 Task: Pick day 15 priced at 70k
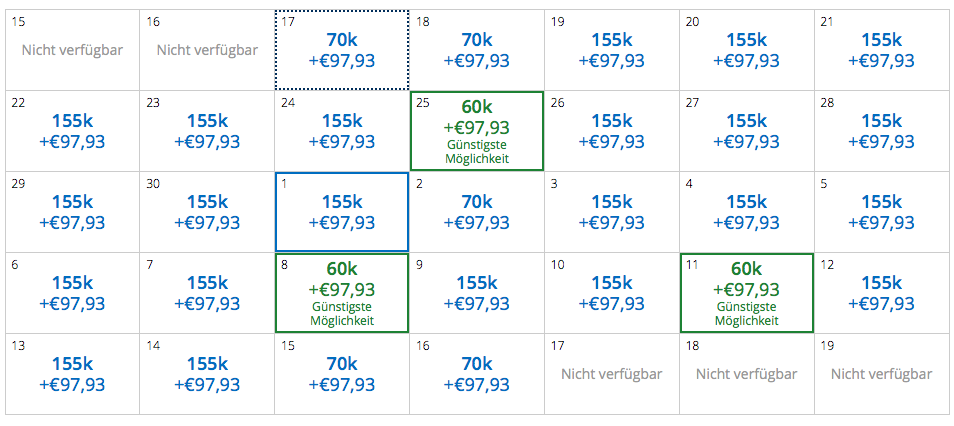[x=342, y=374]
